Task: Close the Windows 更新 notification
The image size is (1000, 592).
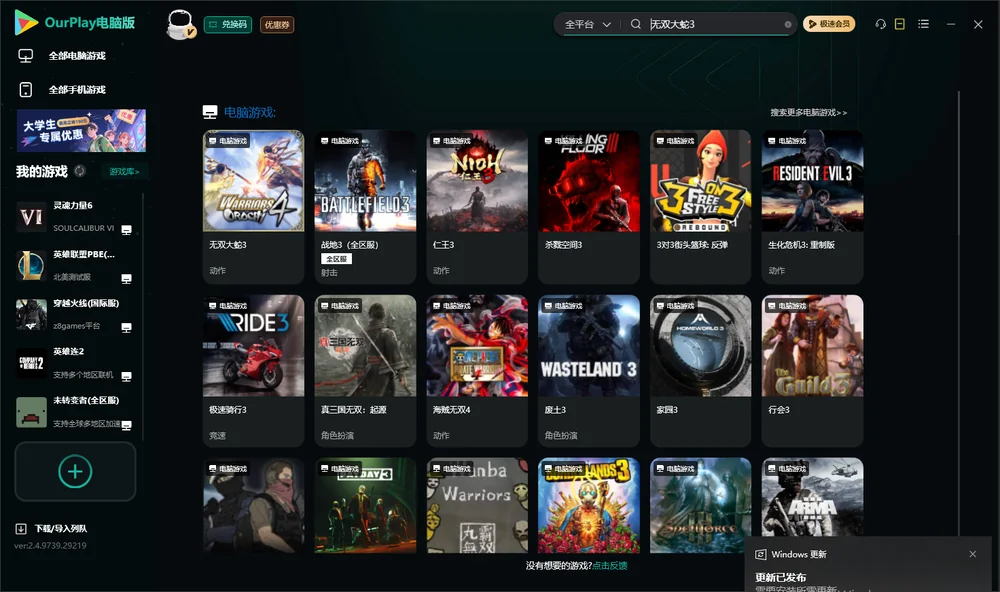Action: coord(973,554)
